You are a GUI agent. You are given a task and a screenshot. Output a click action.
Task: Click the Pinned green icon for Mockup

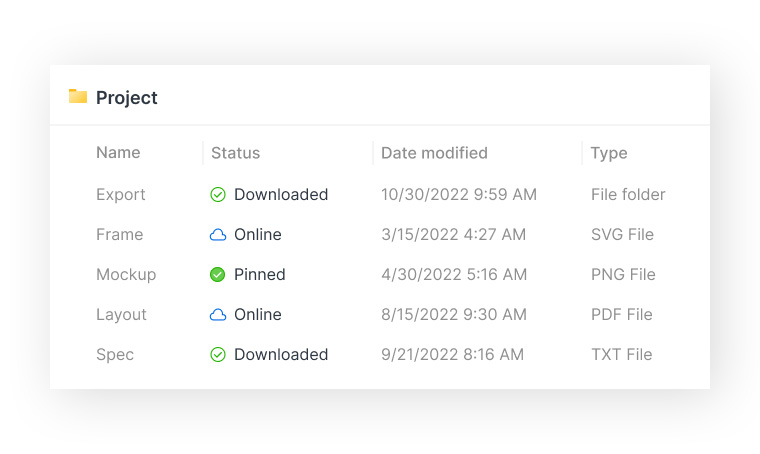click(218, 275)
